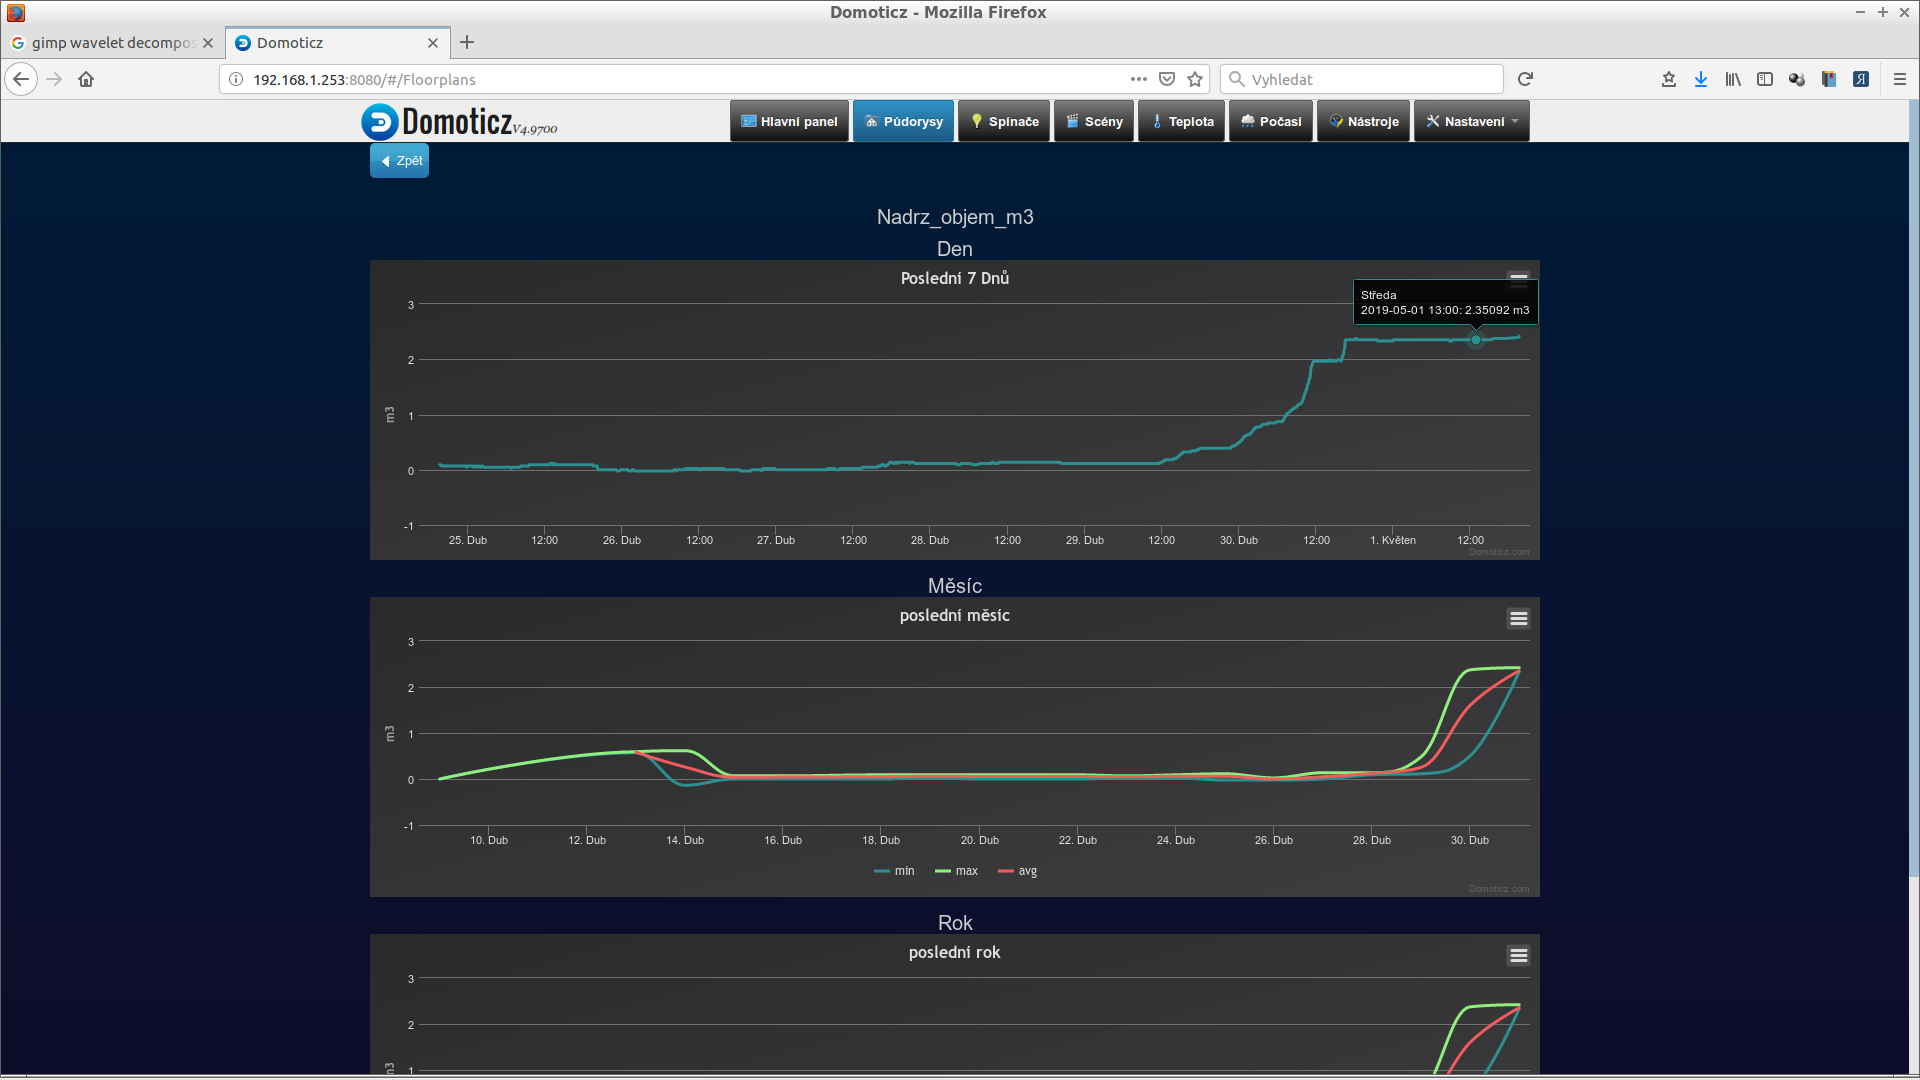The height and width of the screenshot is (1080, 1920).
Task: Open the Počasí weather page
Action: pos(1271,121)
